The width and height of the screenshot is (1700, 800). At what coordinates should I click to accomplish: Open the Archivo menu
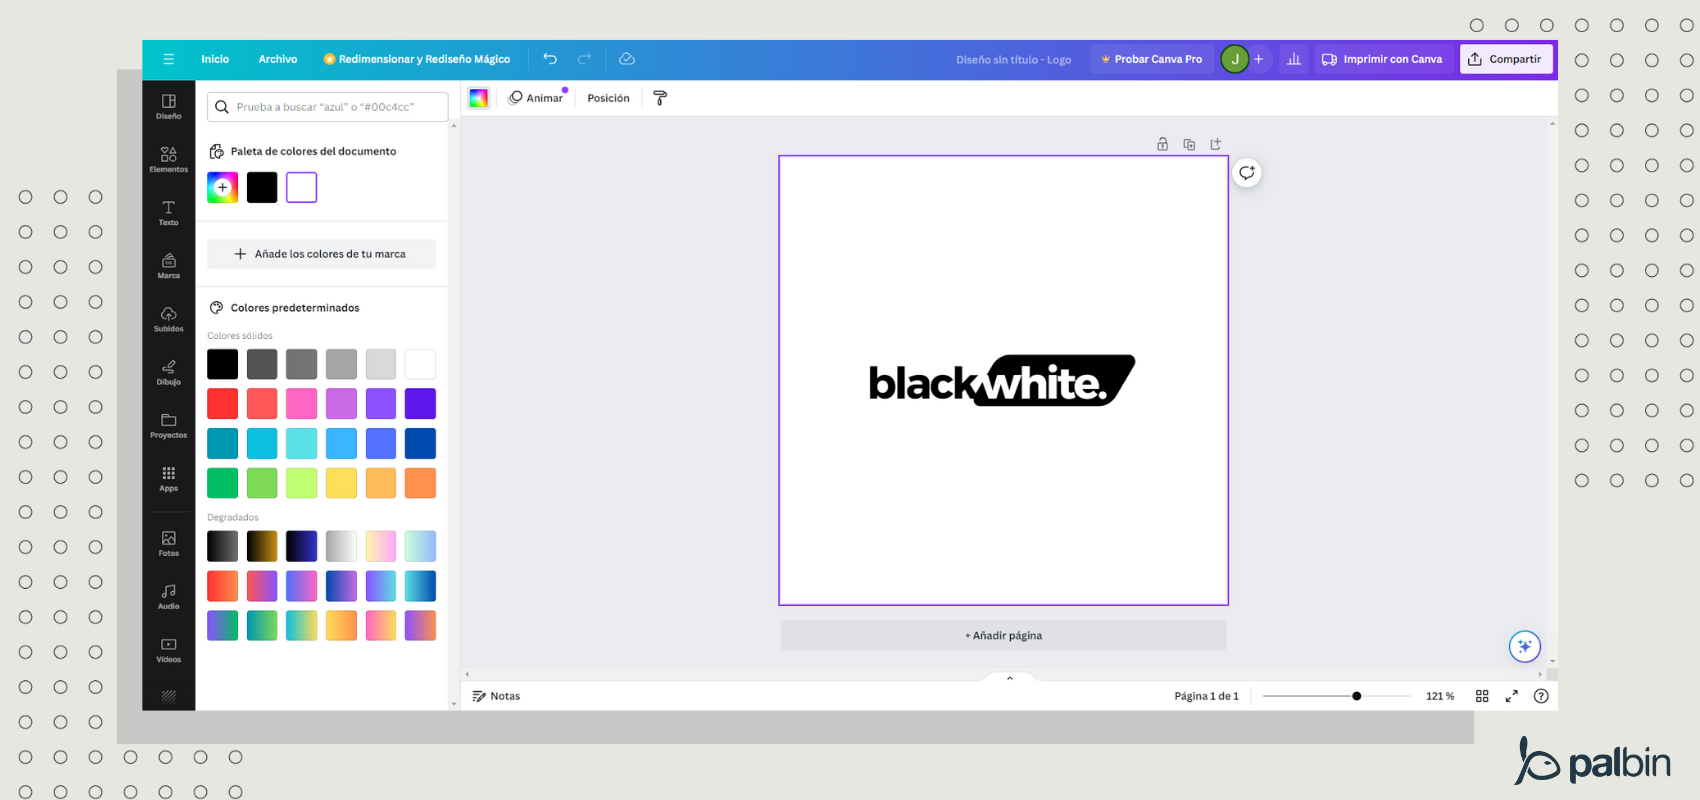point(278,59)
